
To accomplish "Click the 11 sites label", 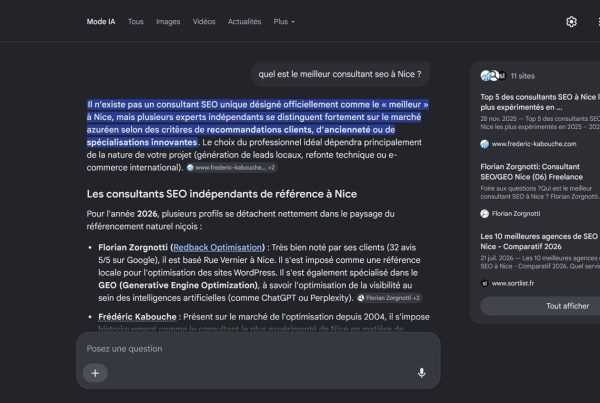I will pyautogui.click(x=522, y=76).
